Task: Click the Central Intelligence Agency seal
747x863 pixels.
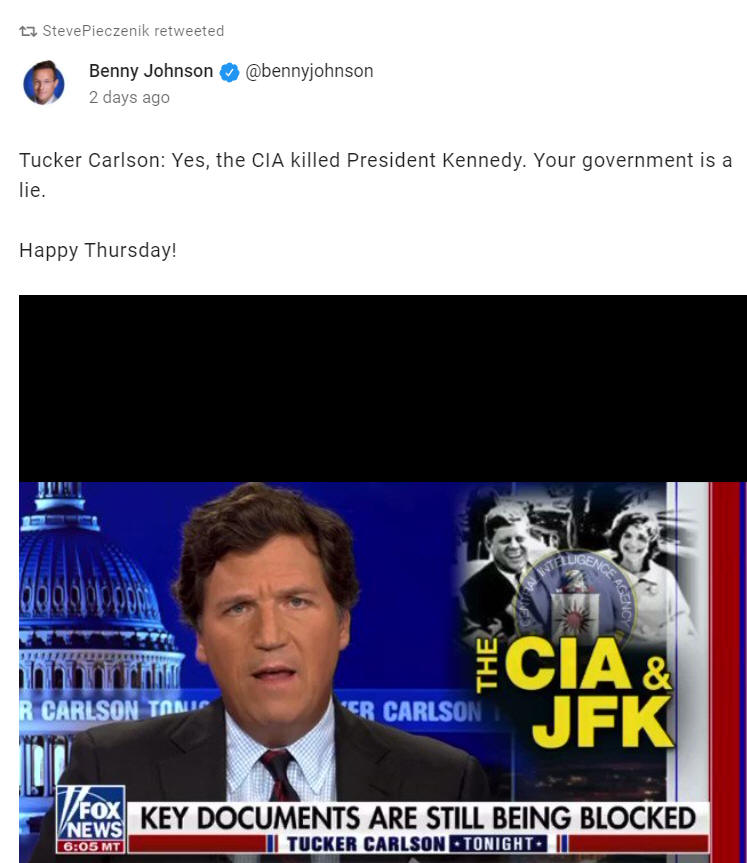Action: click(575, 599)
